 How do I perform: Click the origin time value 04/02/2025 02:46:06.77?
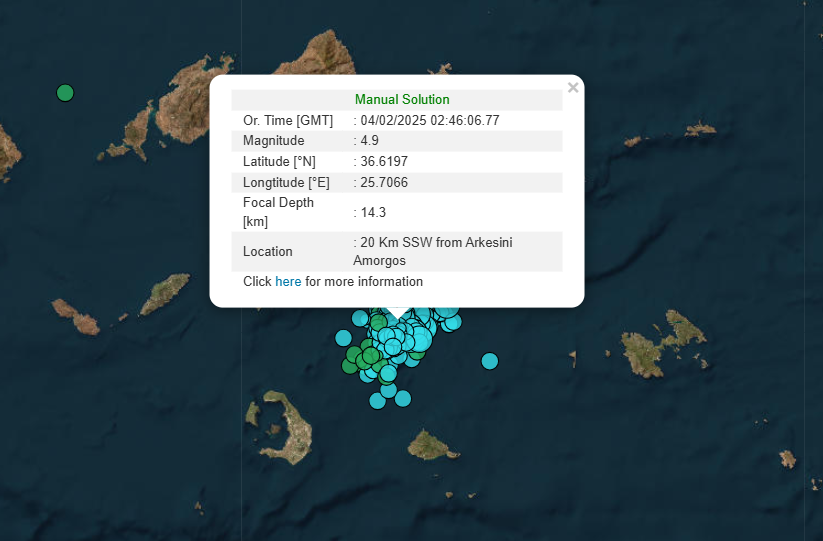(x=430, y=120)
